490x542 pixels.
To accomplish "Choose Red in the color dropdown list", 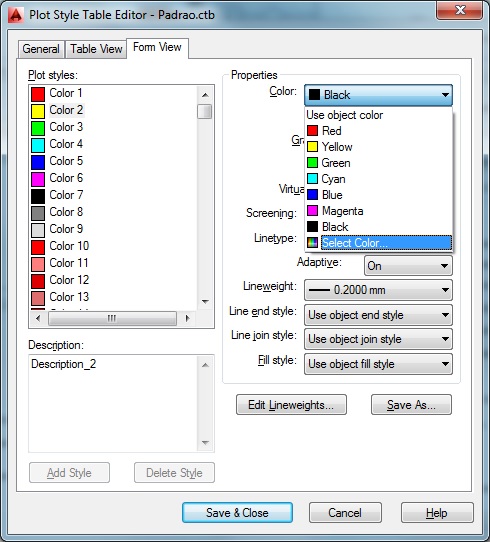I will (x=379, y=131).
